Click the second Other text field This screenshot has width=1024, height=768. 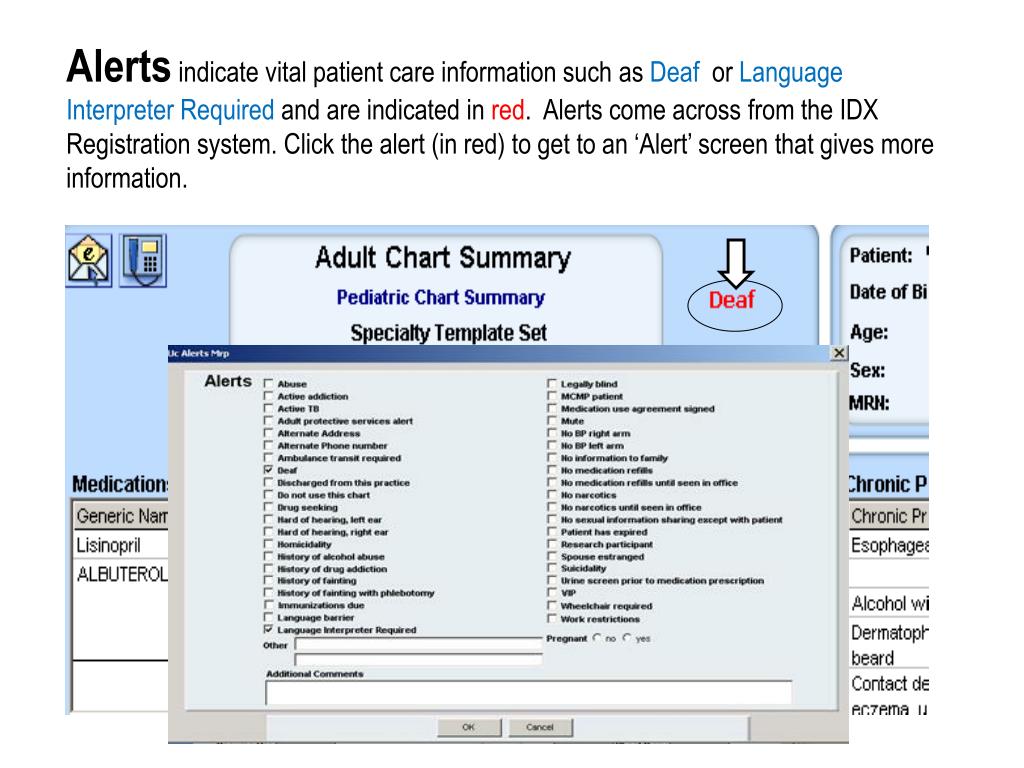point(418,659)
